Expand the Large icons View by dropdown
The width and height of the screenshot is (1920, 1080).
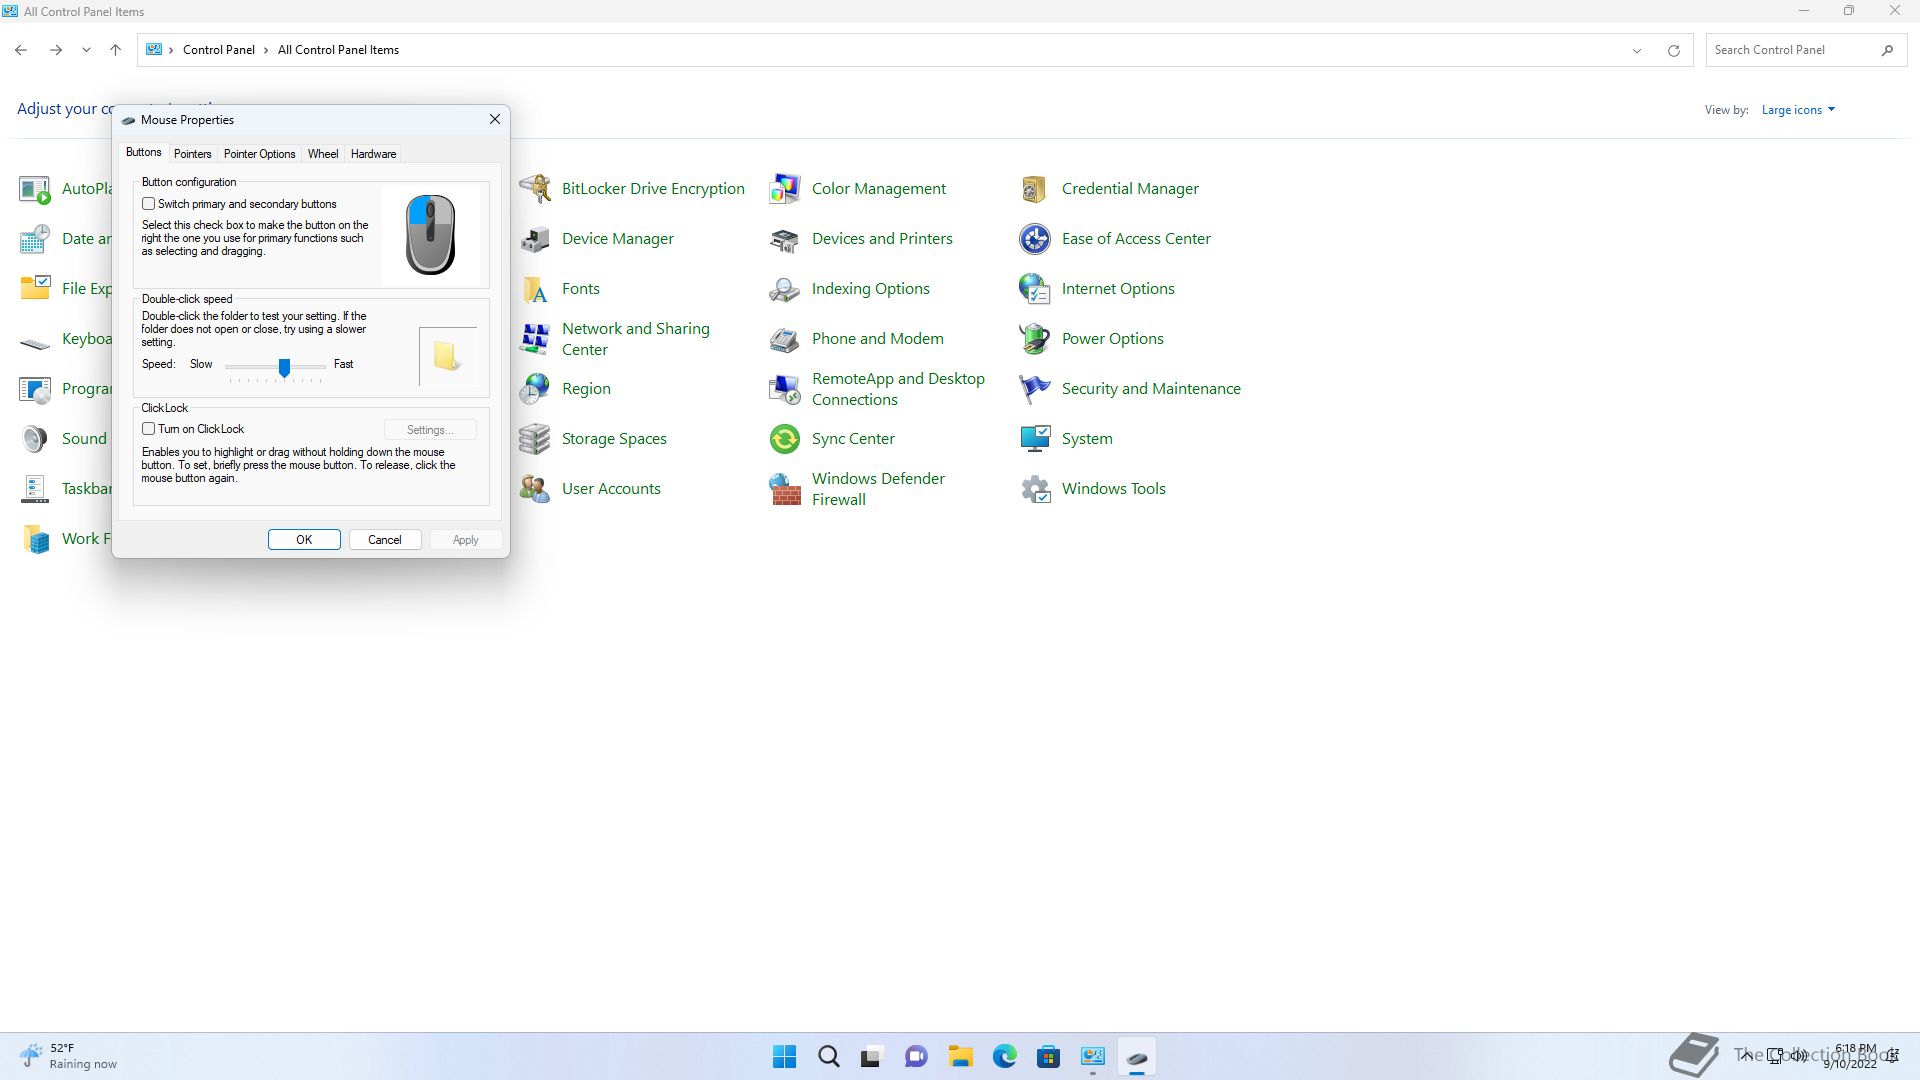click(1798, 110)
